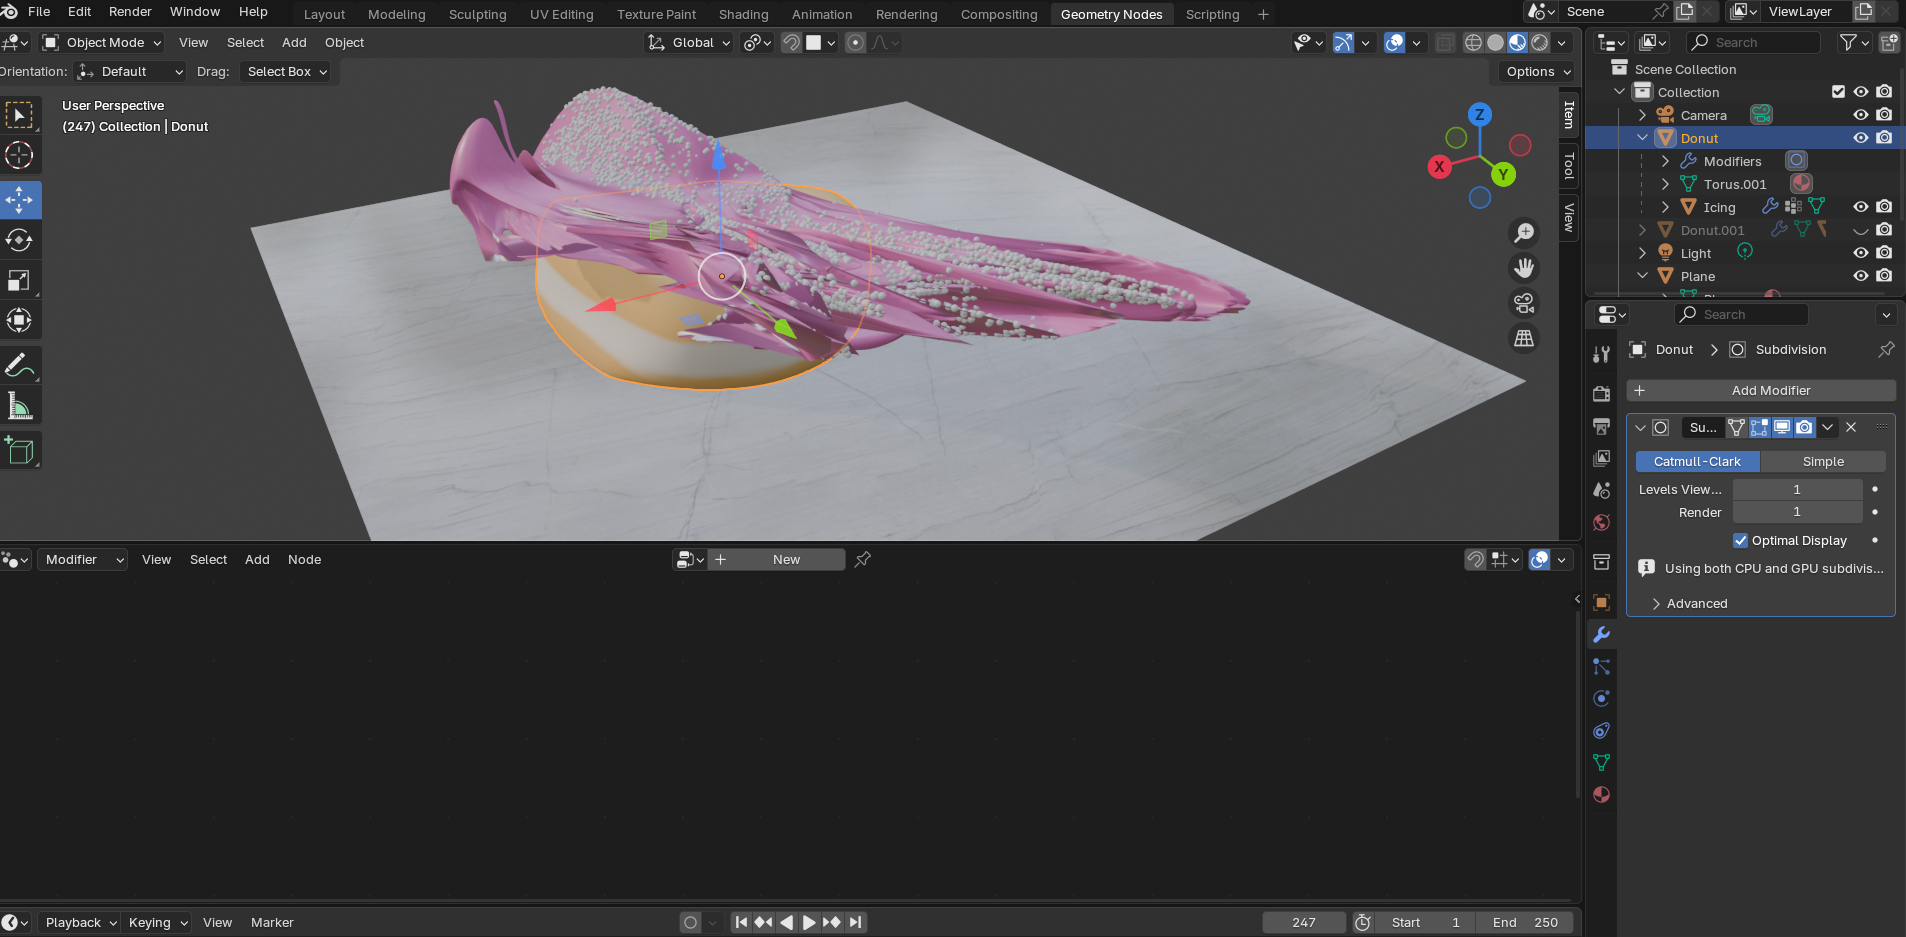Select the Simple subdivision type
This screenshot has height=937, width=1906.
[x=1822, y=462]
